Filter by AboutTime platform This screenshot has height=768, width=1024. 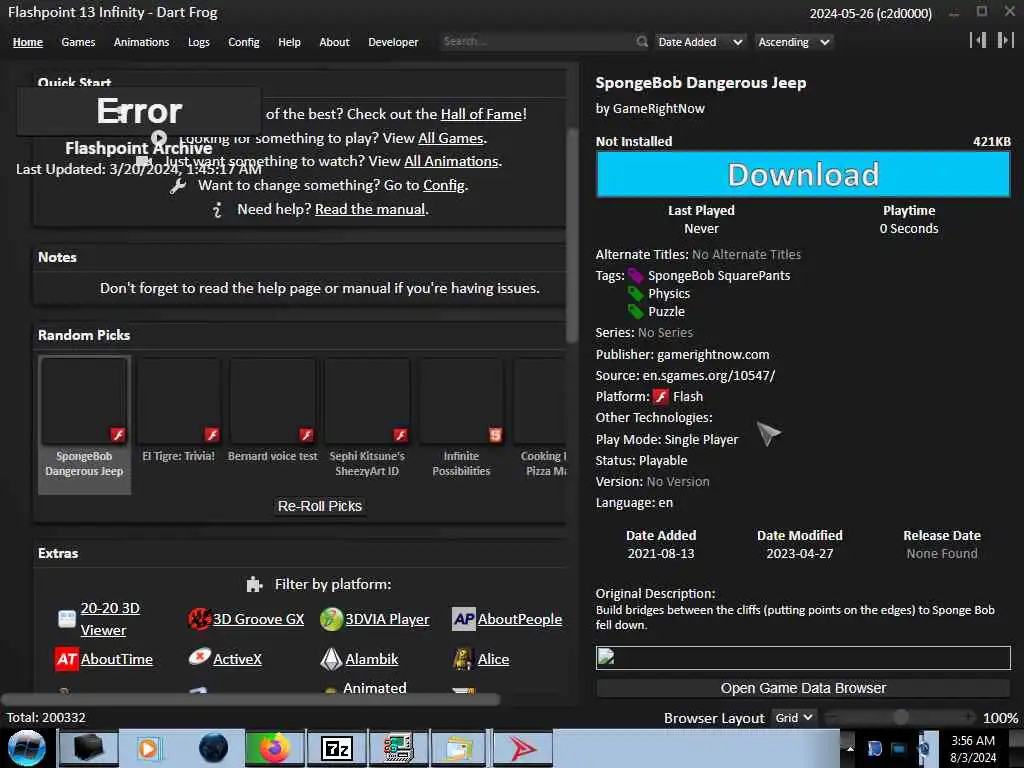point(117,659)
